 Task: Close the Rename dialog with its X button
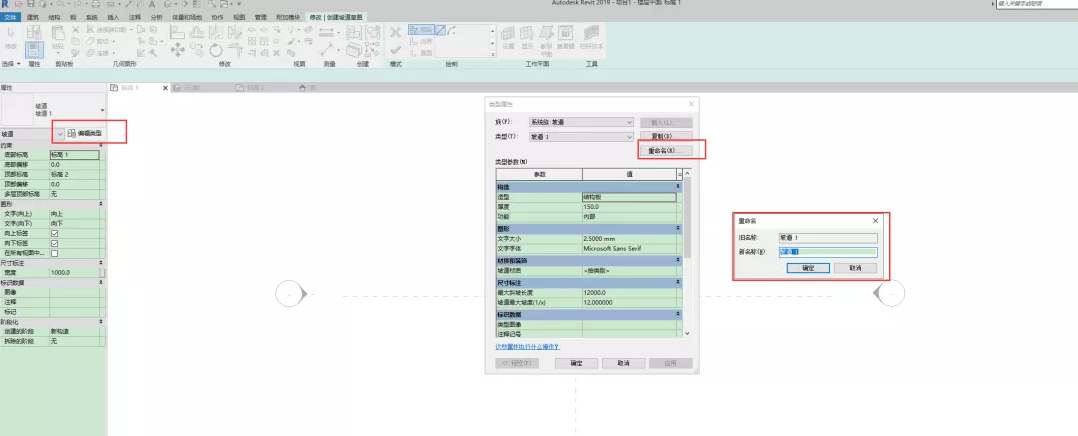[875, 221]
